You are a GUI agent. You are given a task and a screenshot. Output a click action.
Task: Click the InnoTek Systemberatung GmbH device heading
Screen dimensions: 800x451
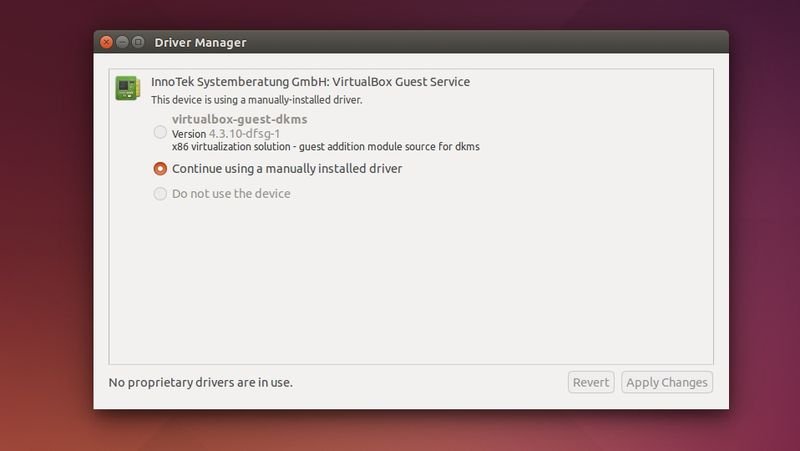coord(310,82)
